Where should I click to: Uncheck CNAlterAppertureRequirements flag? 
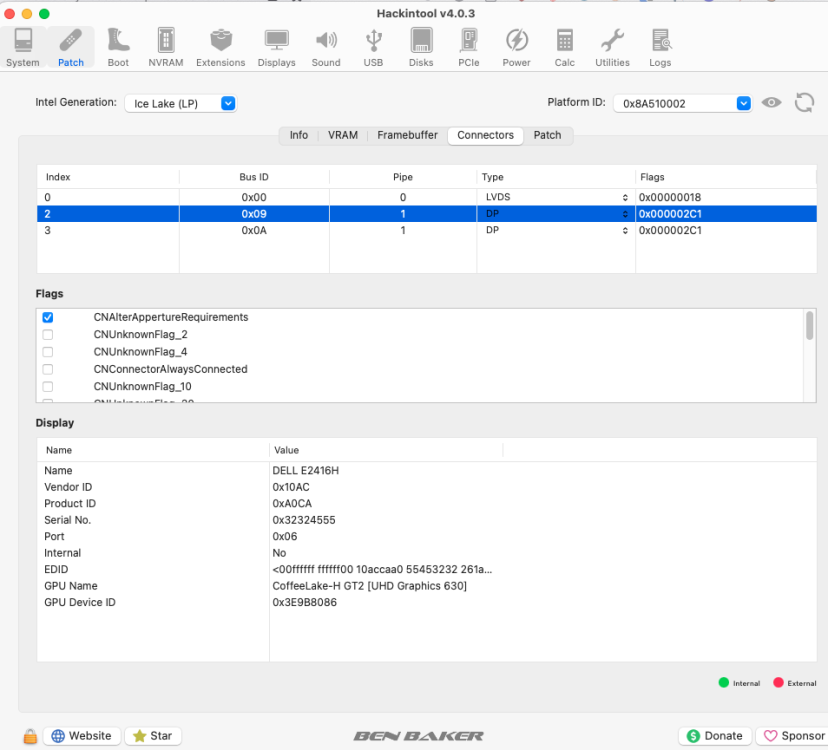coord(48,317)
